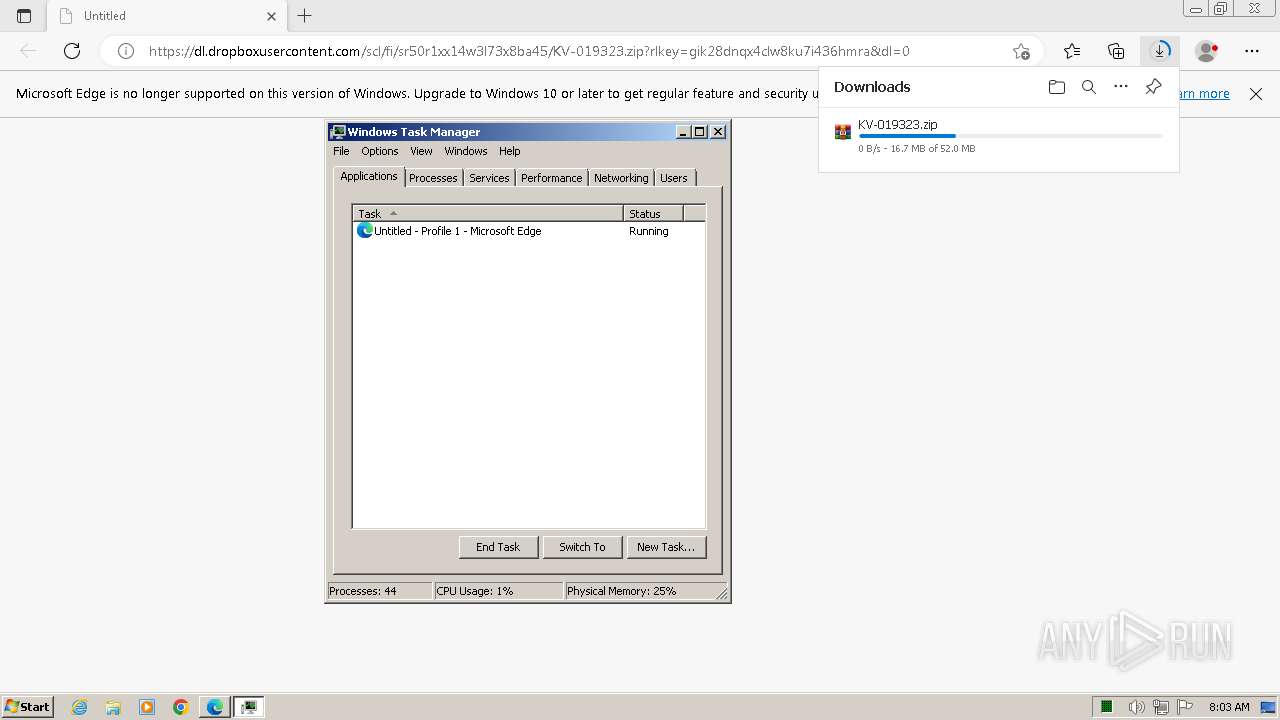Image resolution: width=1280 pixels, height=720 pixels.
Task: Switch to the Users tab
Action: tap(674, 178)
